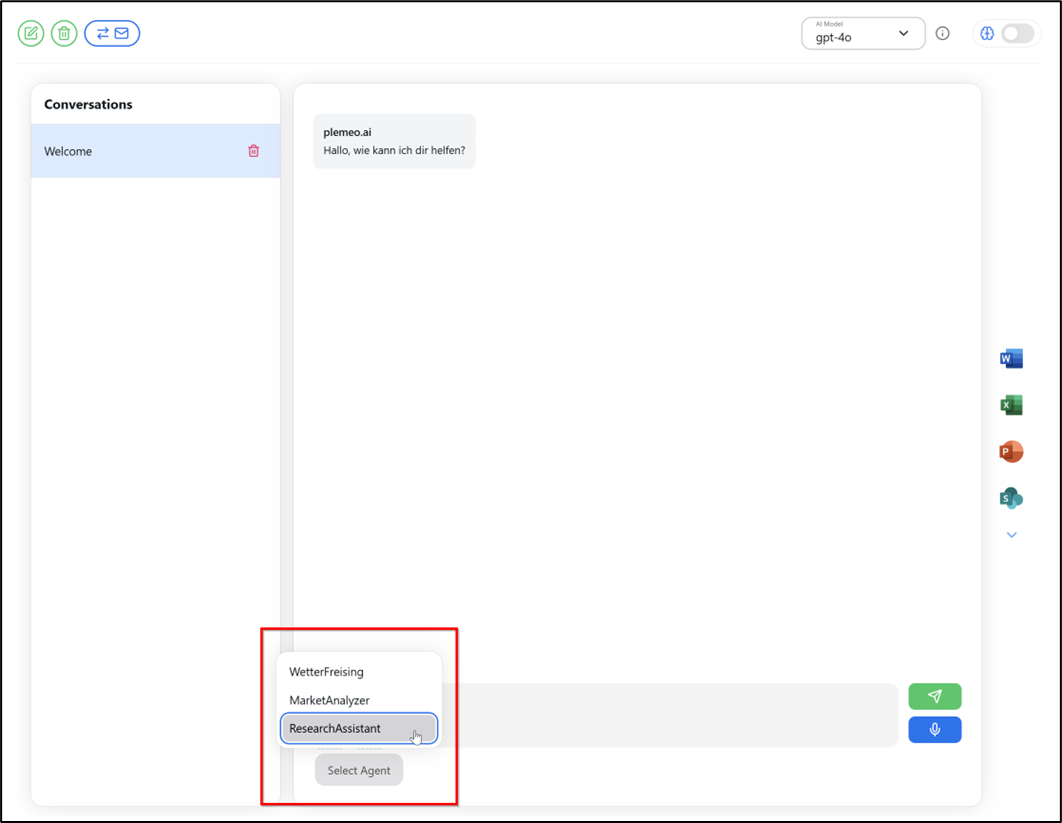Click the Select Agent button
Image resolution: width=1062 pixels, height=823 pixels.
359,770
